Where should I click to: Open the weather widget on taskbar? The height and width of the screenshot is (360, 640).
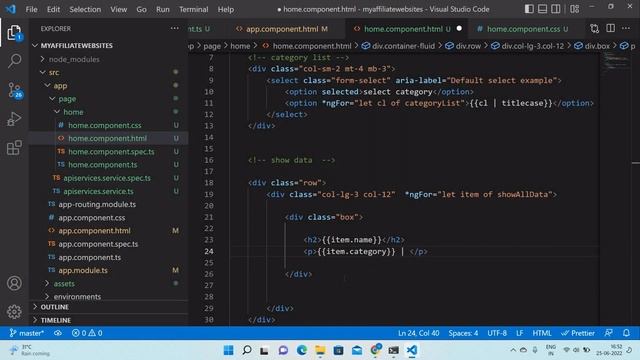pyautogui.click(x=29, y=350)
